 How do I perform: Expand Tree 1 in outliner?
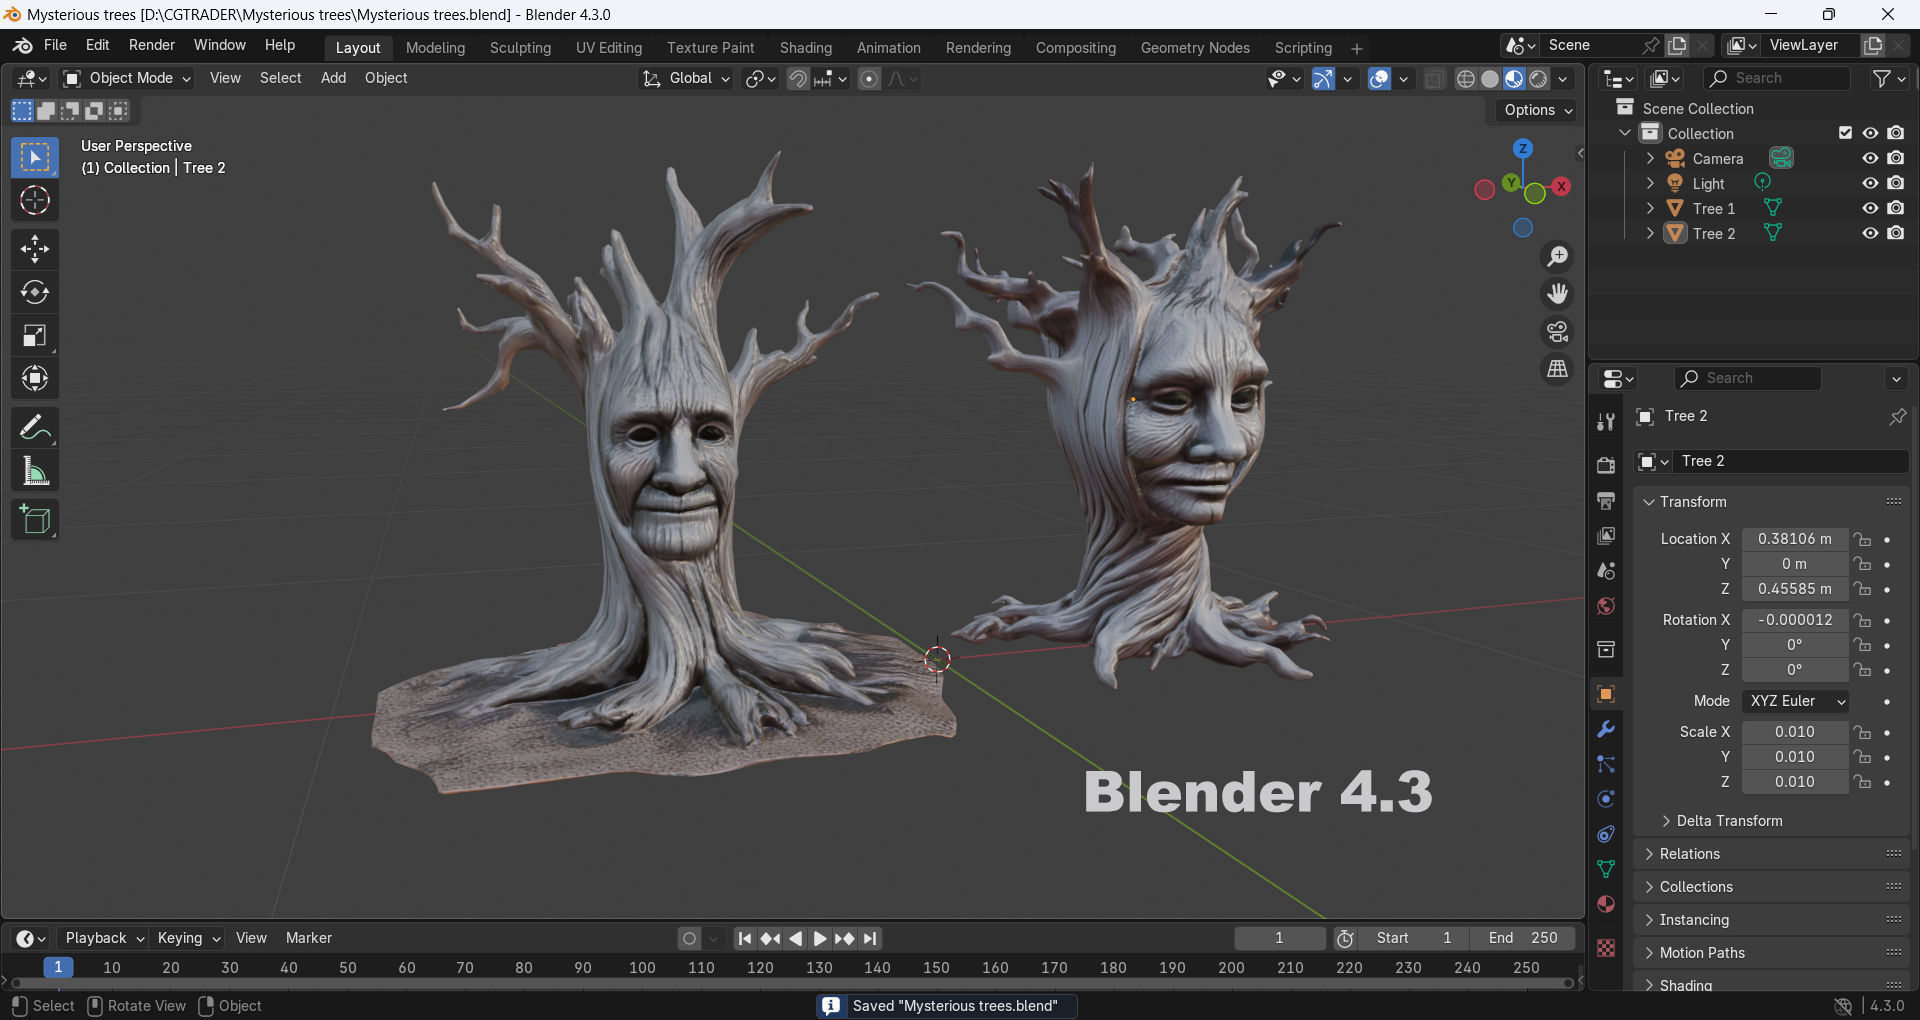click(x=1650, y=208)
